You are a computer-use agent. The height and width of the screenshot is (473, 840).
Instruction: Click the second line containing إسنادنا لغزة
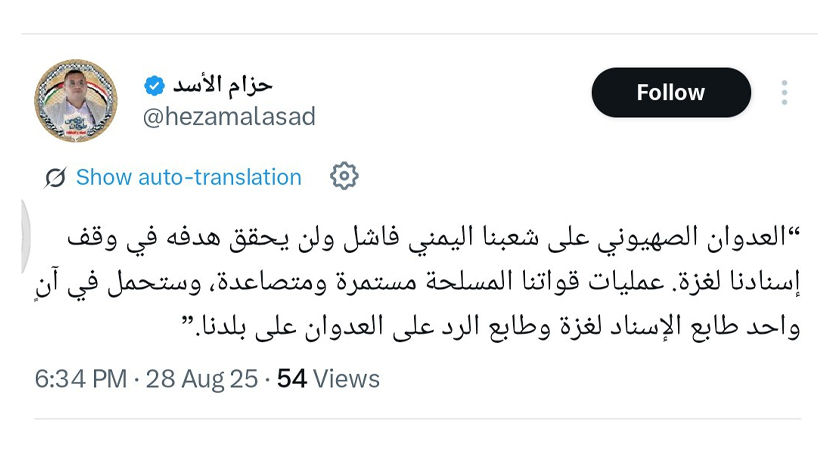[x=417, y=282]
